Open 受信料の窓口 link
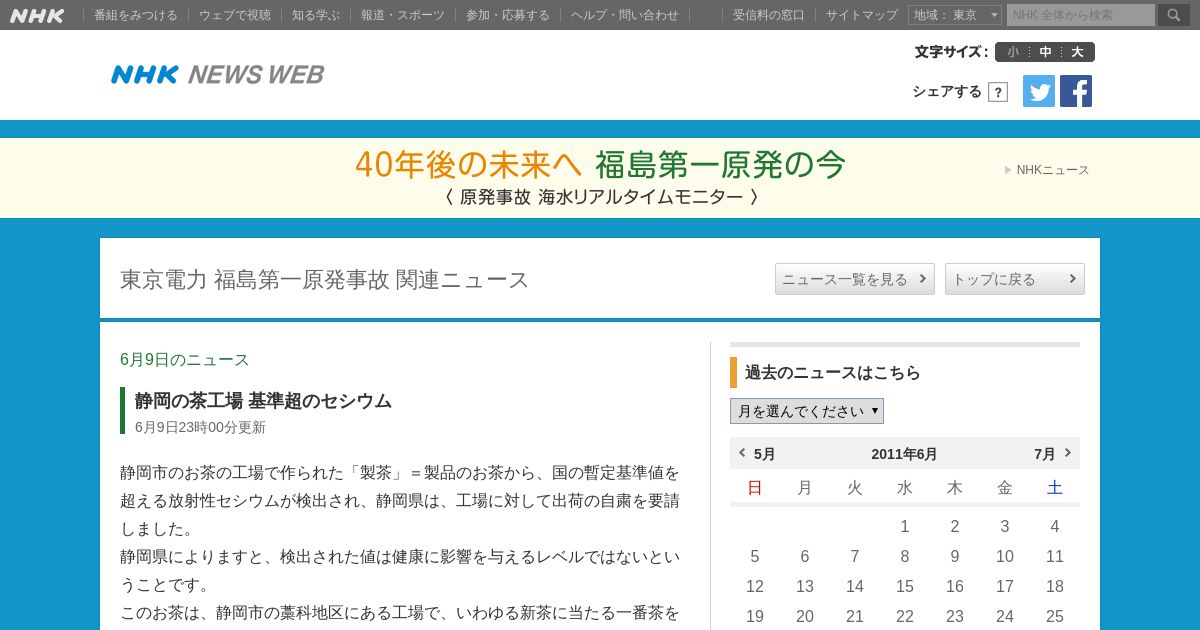Image resolution: width=1200 pixels, height=630 pixels. point(768,15)
